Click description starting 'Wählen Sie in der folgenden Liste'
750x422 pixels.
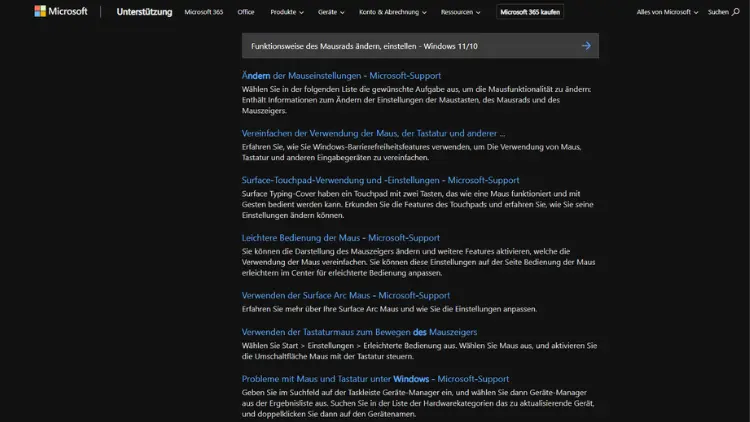[x=416, y=100]
